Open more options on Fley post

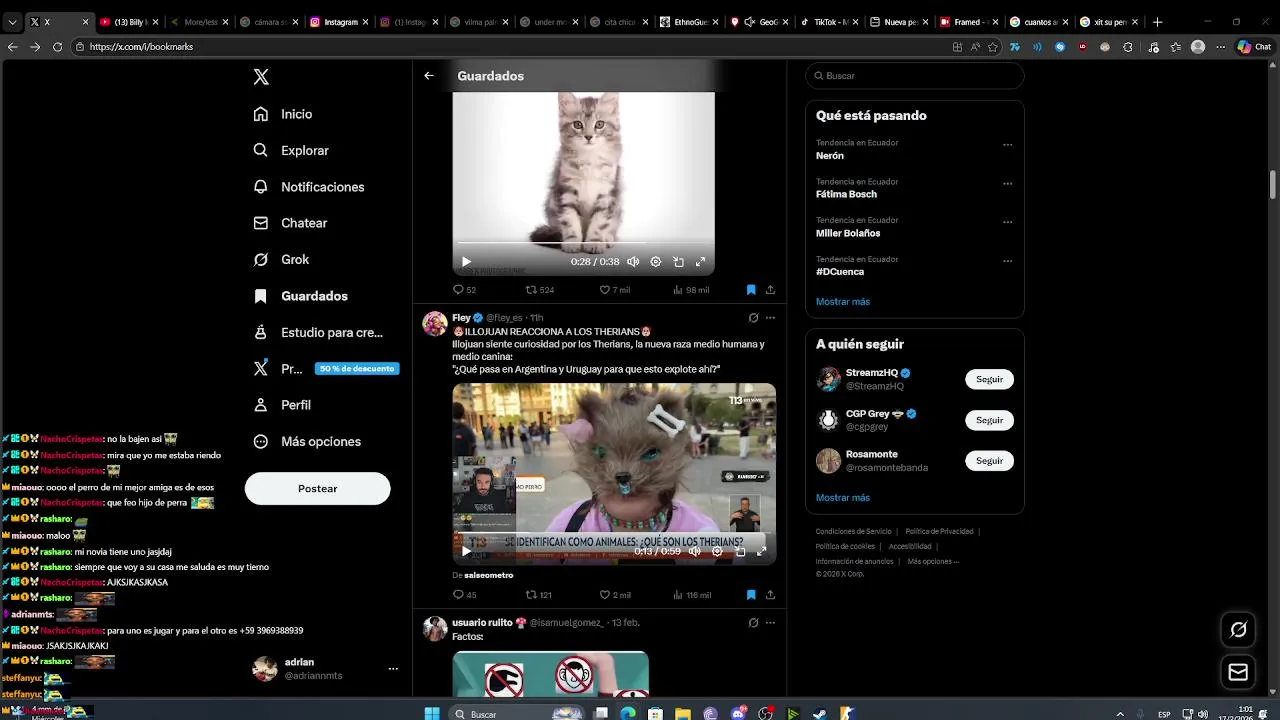click(770, 318)
